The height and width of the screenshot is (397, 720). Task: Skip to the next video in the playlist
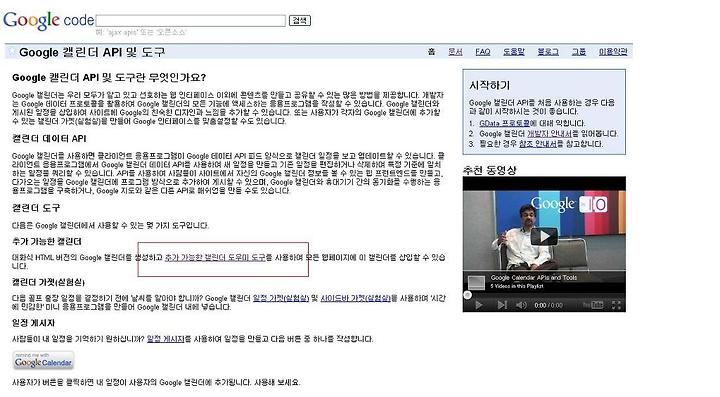[x=502, y=305]
